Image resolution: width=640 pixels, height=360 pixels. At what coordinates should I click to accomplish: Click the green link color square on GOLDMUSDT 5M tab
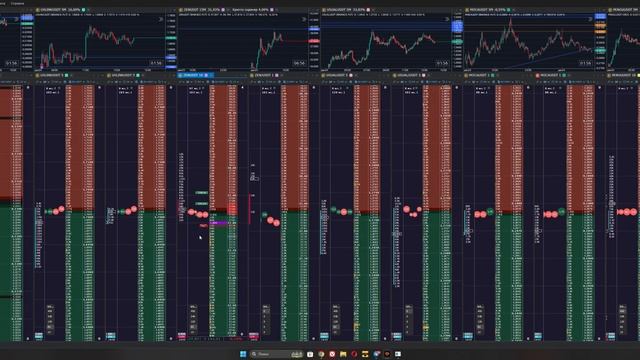pyautogui.click(x=84, y=10)
